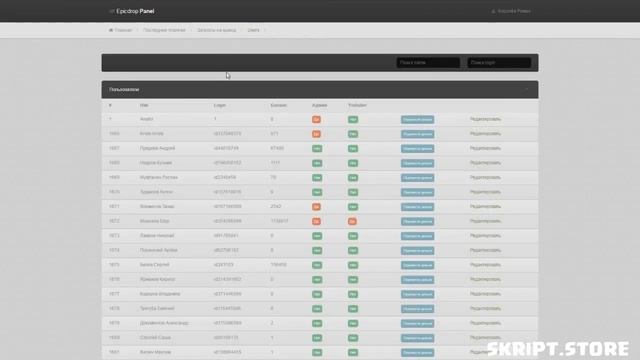Click the Login column header
Viewport: 640px width, 360px height.
pos(220,105)
